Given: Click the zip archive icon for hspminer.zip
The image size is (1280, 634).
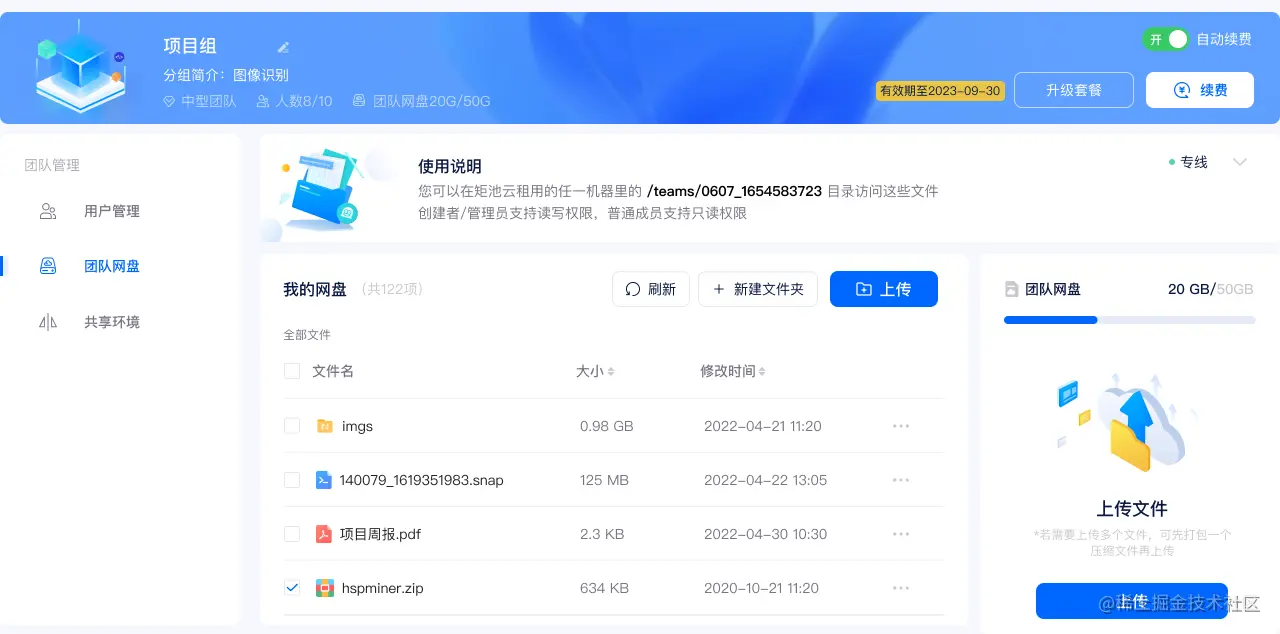Looking at the screenshot, I should (324, 588).
